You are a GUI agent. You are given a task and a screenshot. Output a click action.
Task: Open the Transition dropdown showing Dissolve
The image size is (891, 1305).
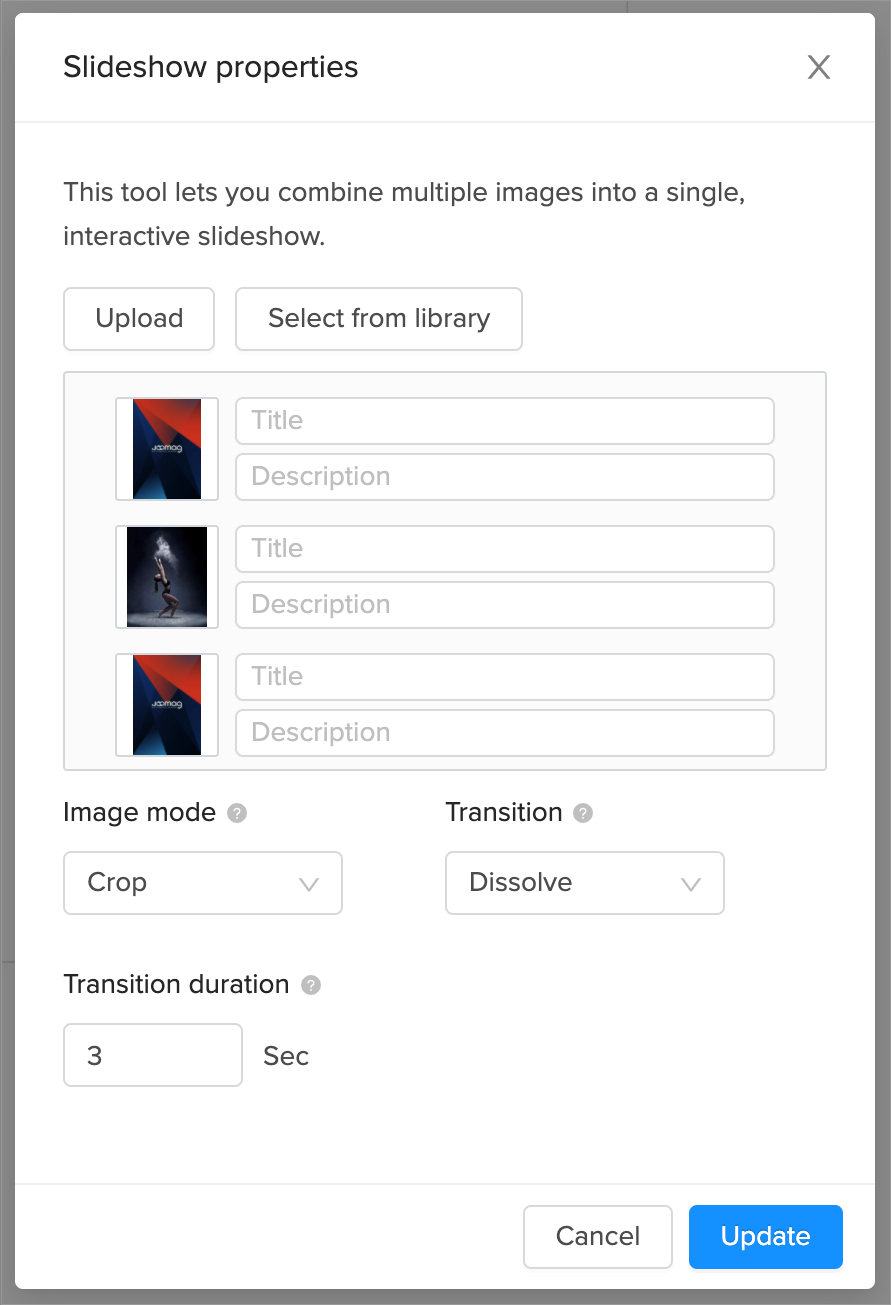click(x=584, y=883)
